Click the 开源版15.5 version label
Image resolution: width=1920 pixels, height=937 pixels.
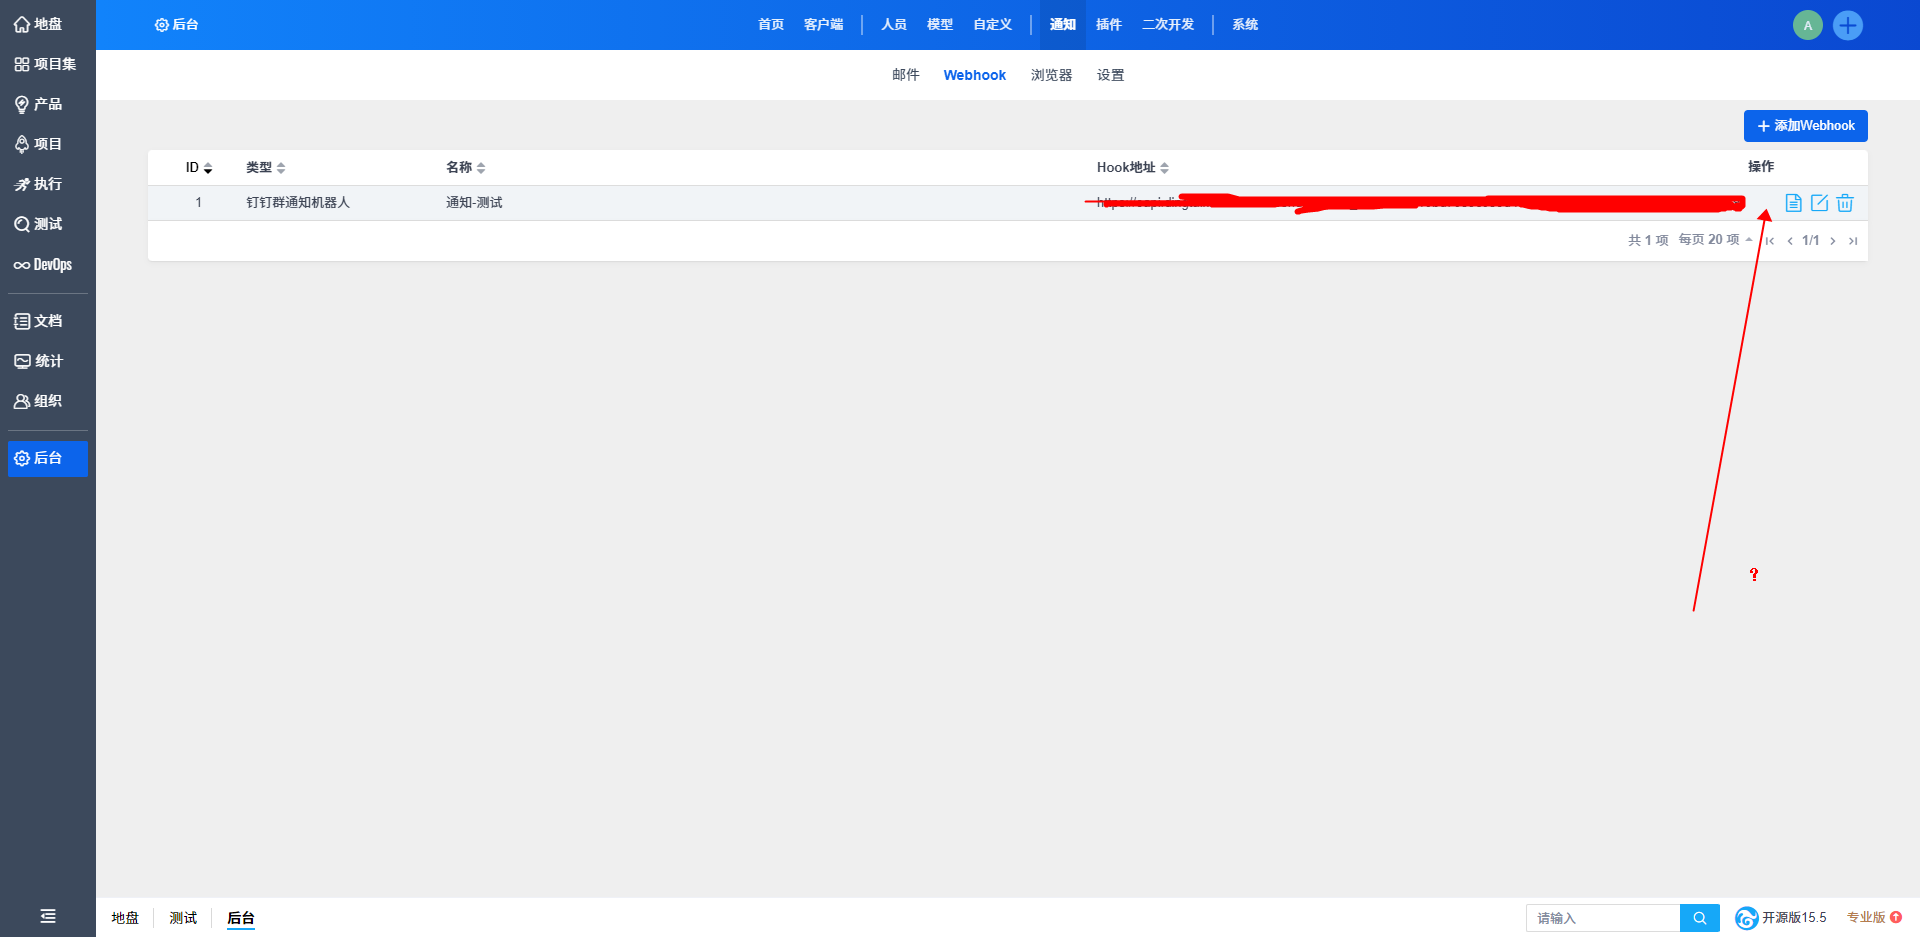click(1794, 918)
